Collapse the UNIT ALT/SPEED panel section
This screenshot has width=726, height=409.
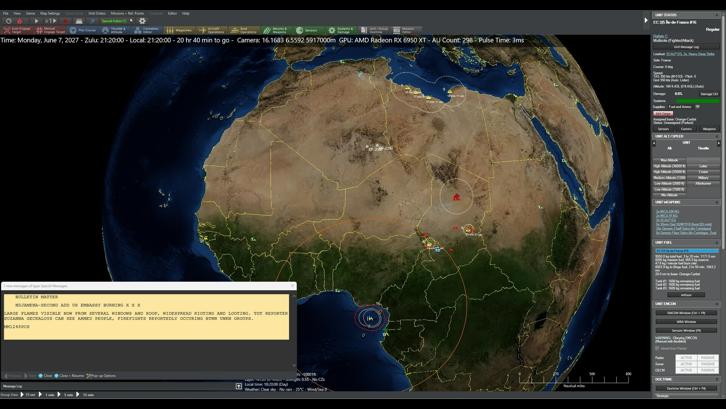click(717, 137)
